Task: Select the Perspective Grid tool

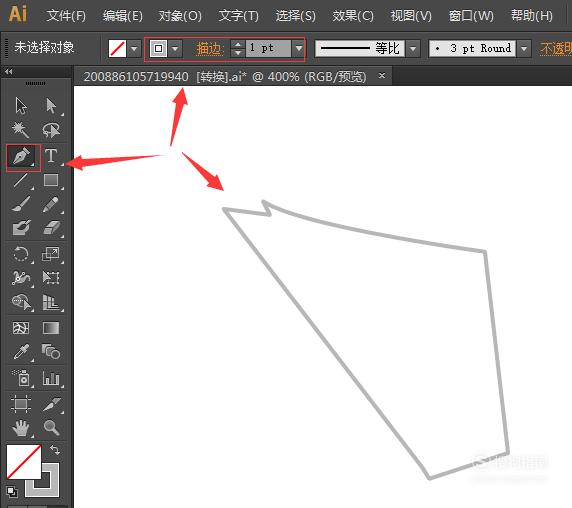Action: pos(51,302)
